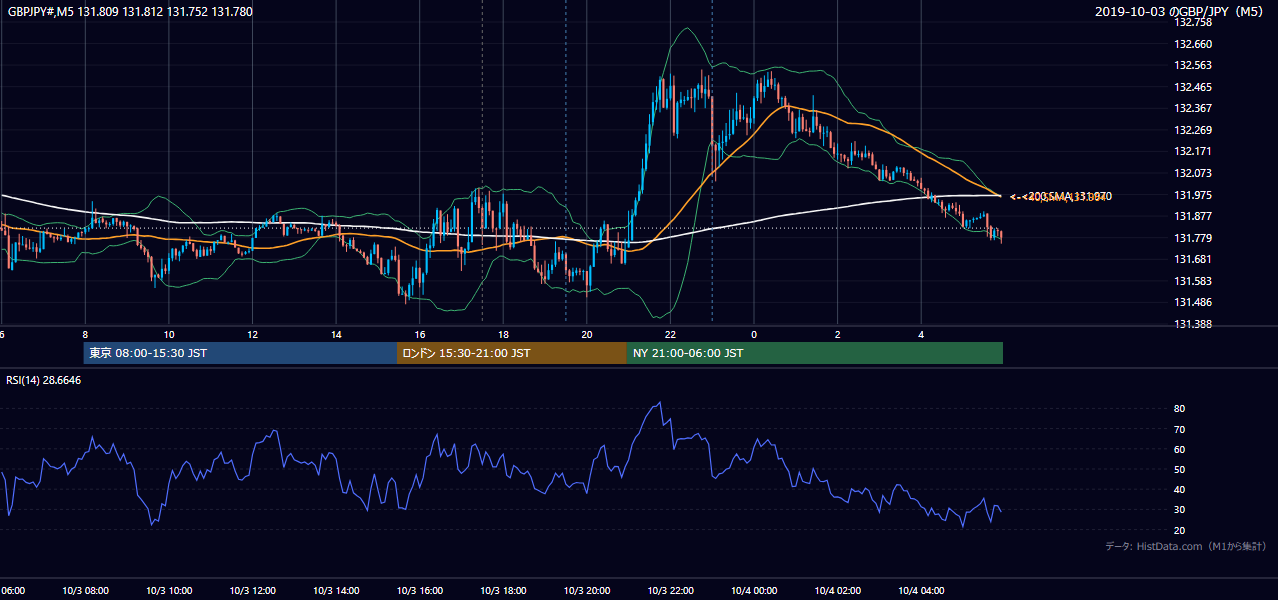Click price axis label 132.073
1278x600 pixels.
click(x=1192, y=173)
